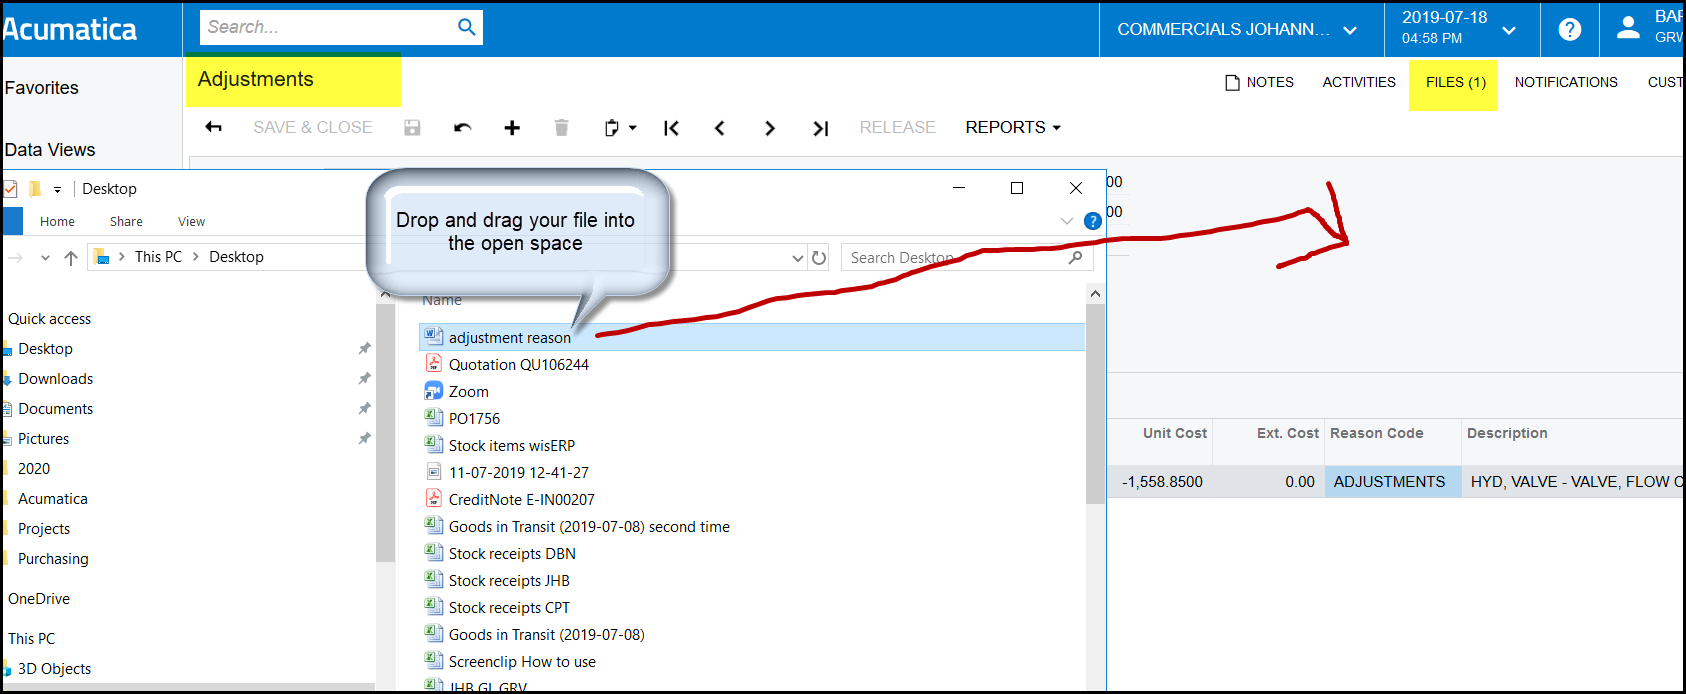Open the FILES (1) tab
Screen dimensions: 1686x694
click(1455, 83)
